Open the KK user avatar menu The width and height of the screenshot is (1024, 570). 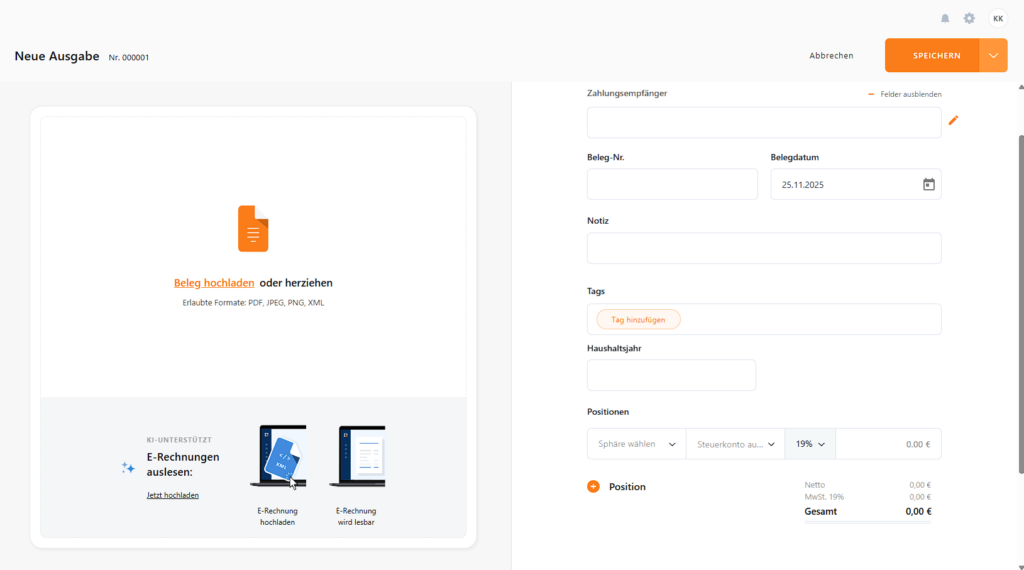[x=998, y=19]
